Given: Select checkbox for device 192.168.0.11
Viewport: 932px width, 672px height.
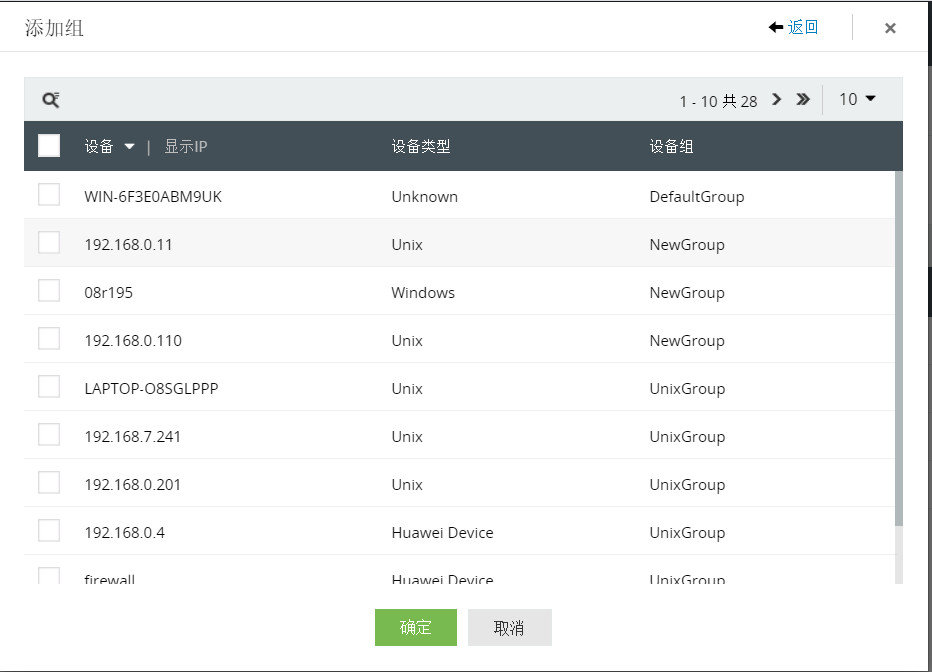Looking at the screenshot, I should click(49, 243).
